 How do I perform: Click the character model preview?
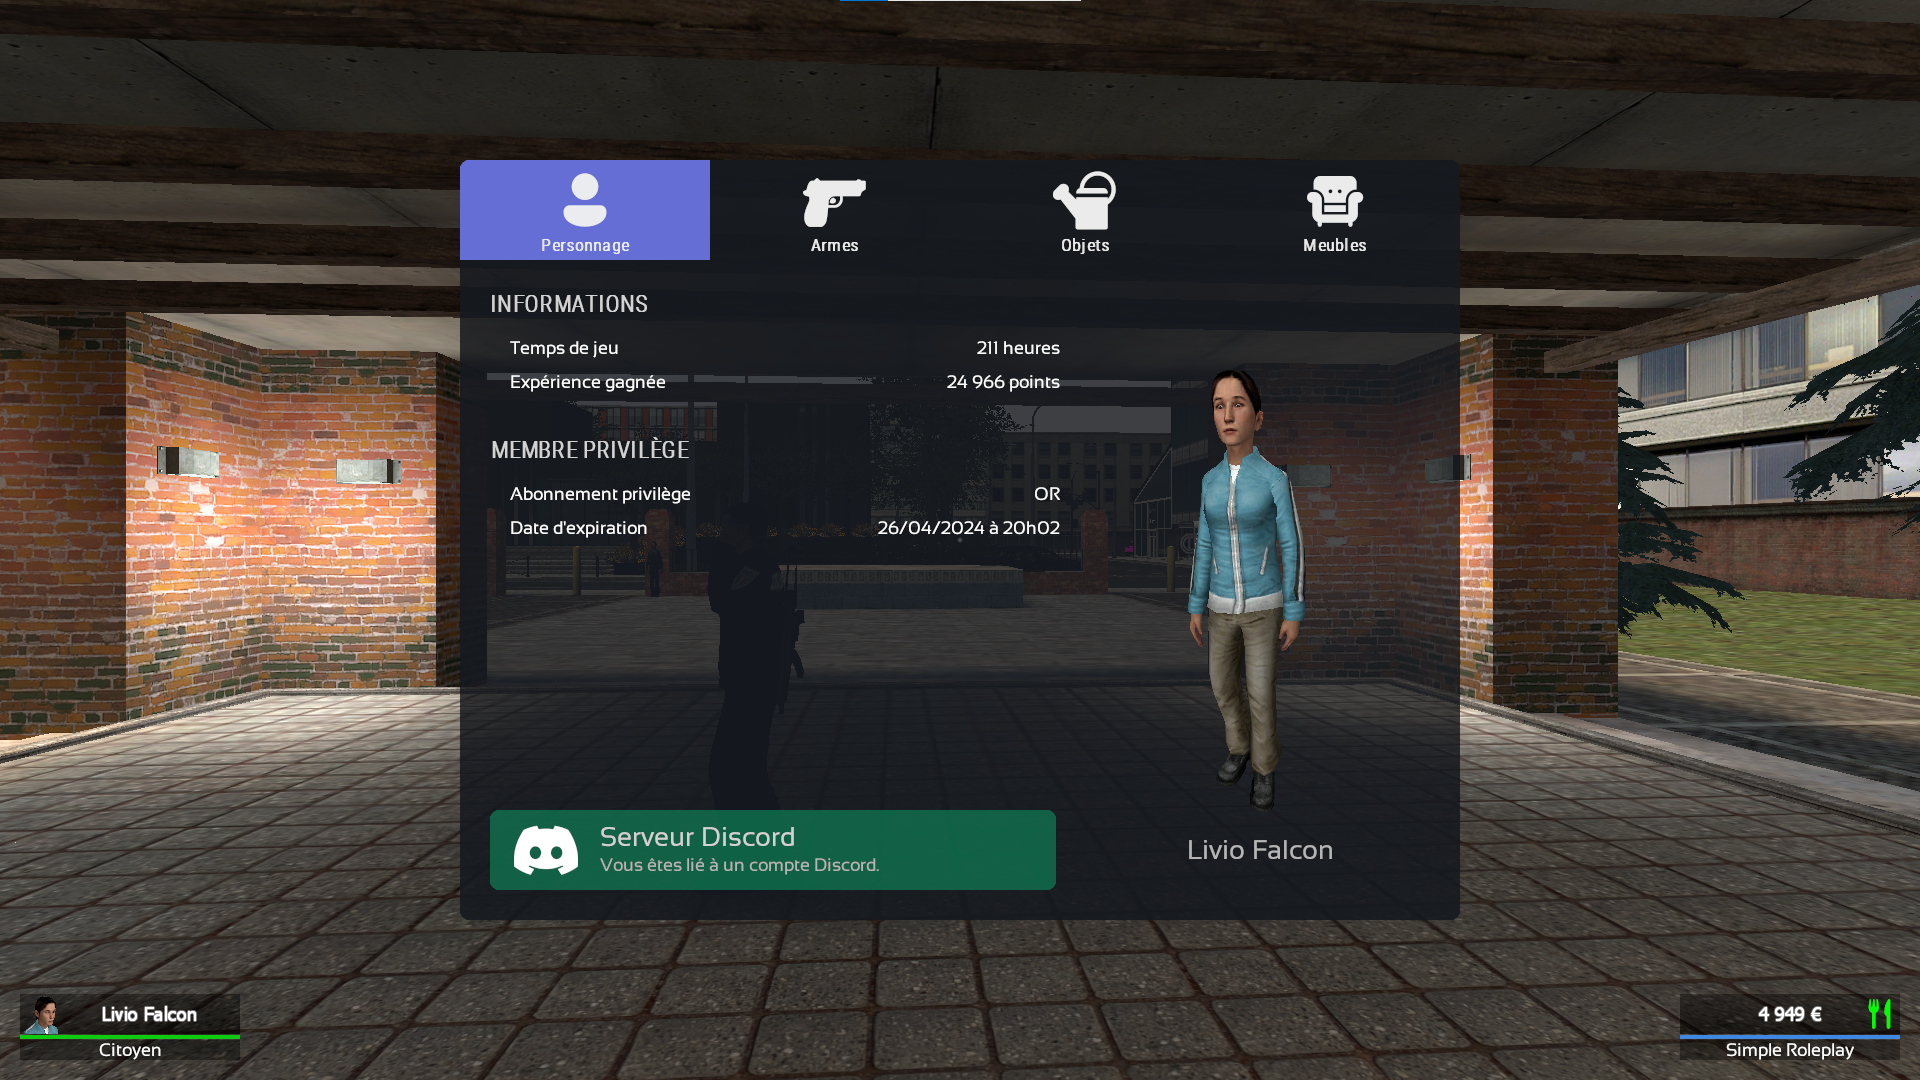coord(1248,588)
